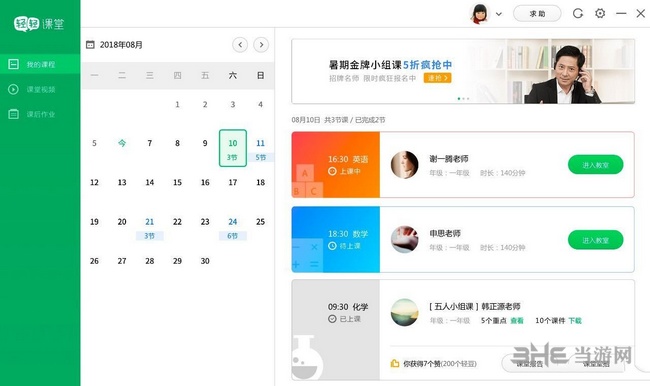This screenshot has width=650, height=386.
Task: Open 我的课程 in the sidebar
Action: pos(40,64)
